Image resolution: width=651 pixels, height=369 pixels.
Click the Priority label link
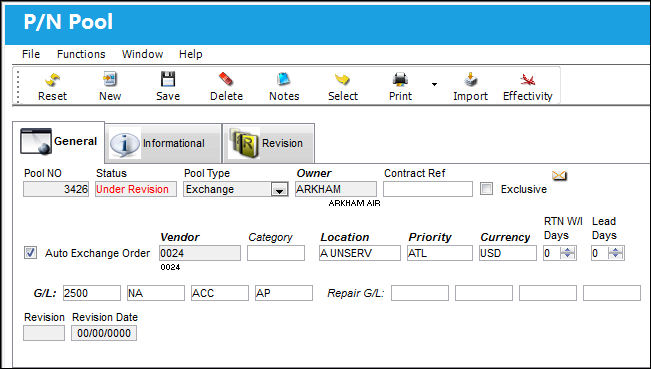(430, 237)
